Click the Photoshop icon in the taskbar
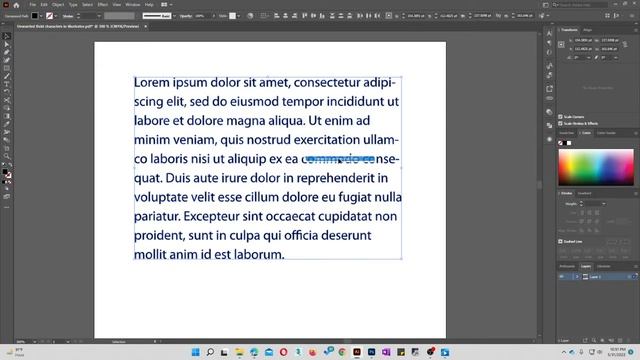 371,352
